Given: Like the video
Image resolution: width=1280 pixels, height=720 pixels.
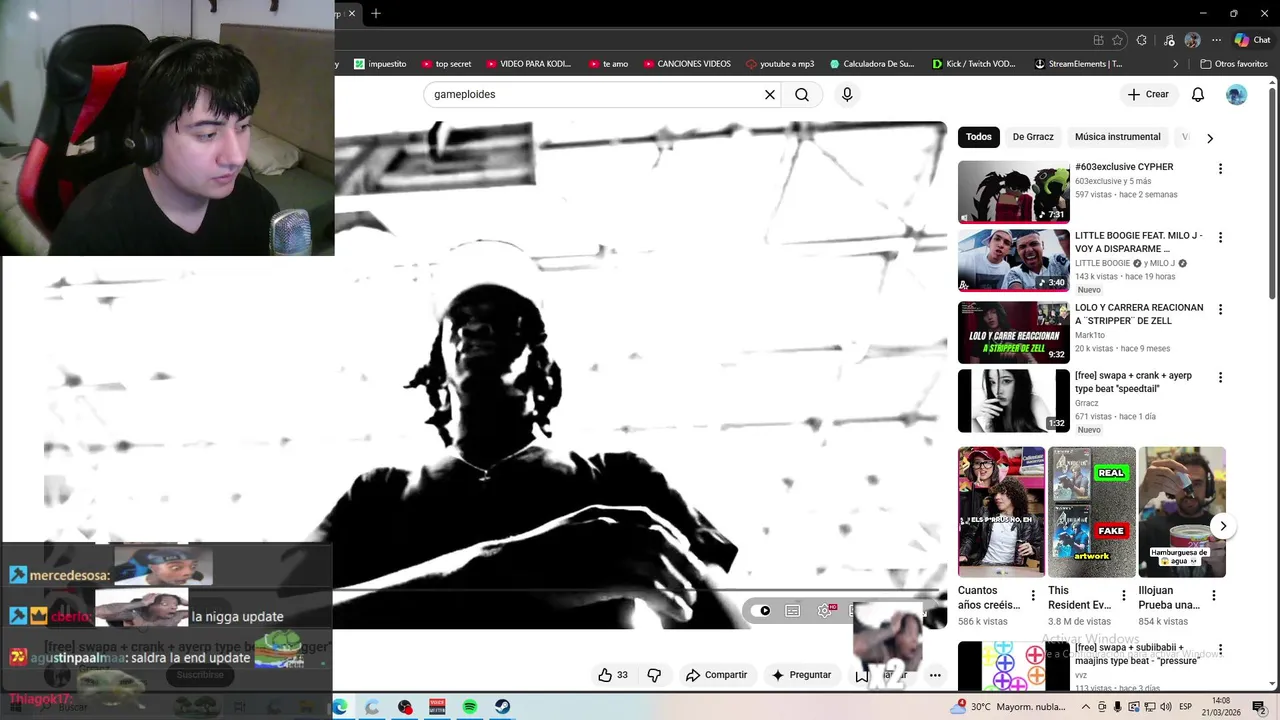Looking at the screenshot, I should 612,675.
